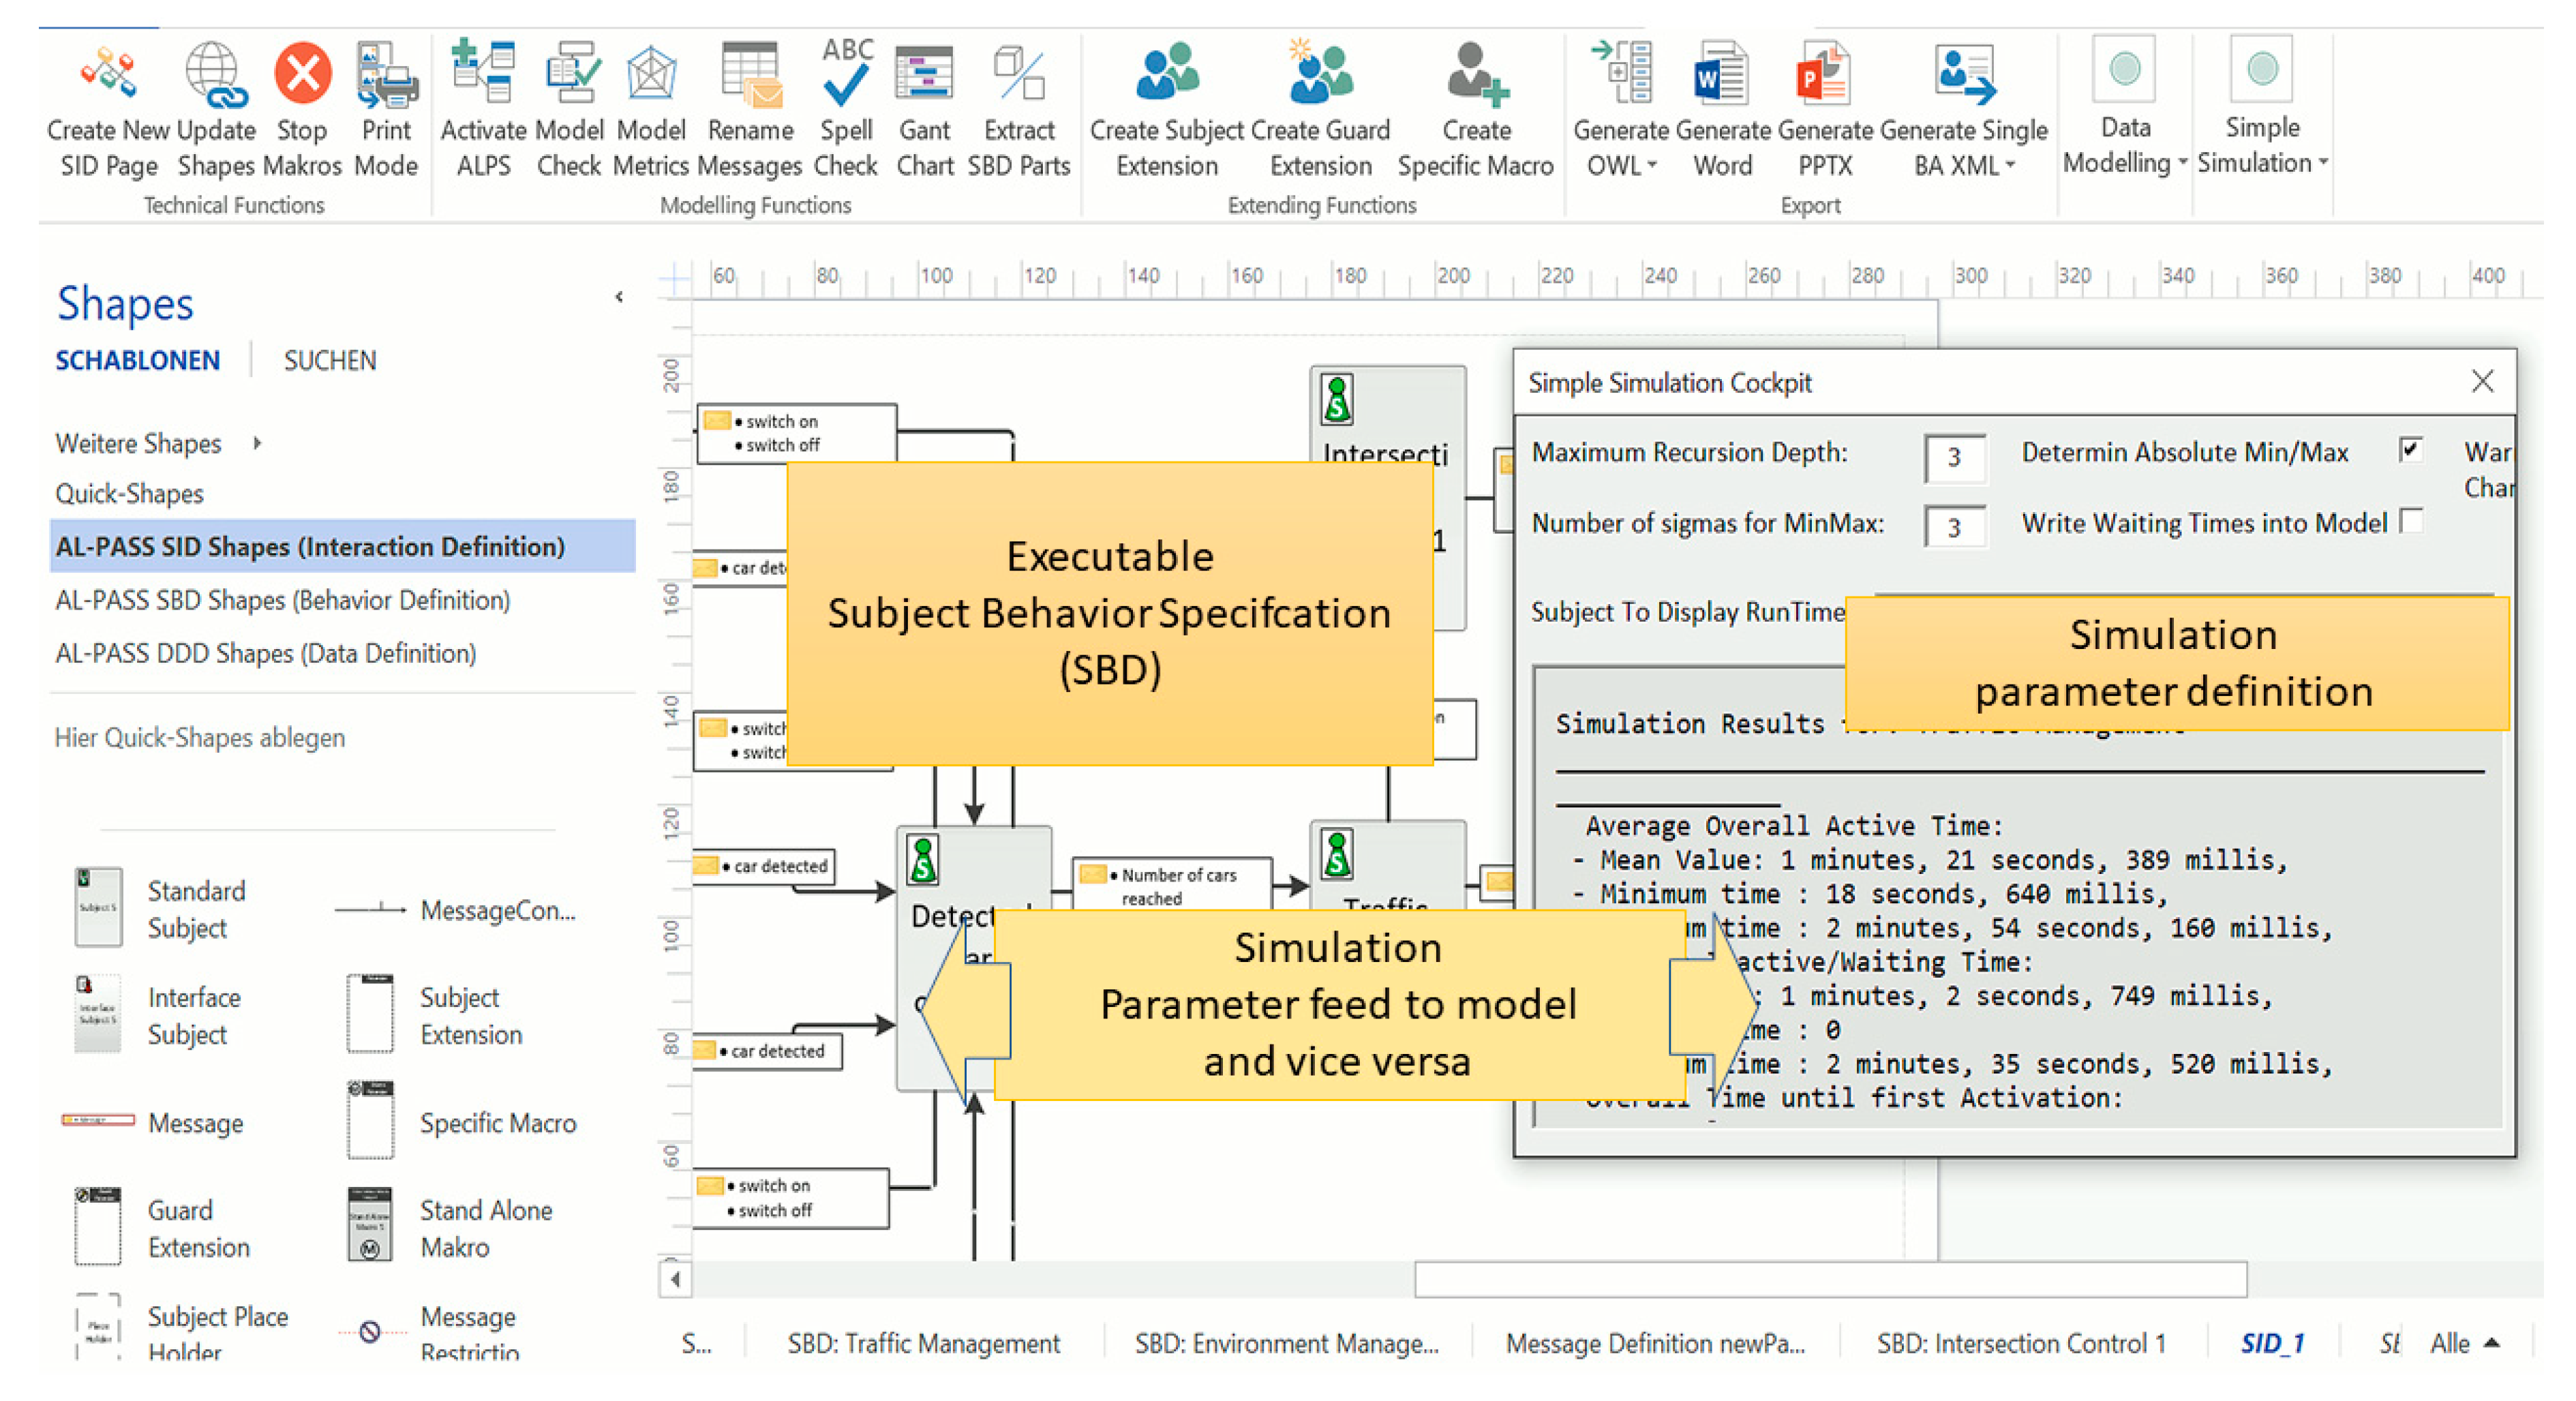Image resolution: width=2576 pixels, height=1401 pixels.
Task: Click the horizontal scrollbar left arrow
Action: [675, 1278]
